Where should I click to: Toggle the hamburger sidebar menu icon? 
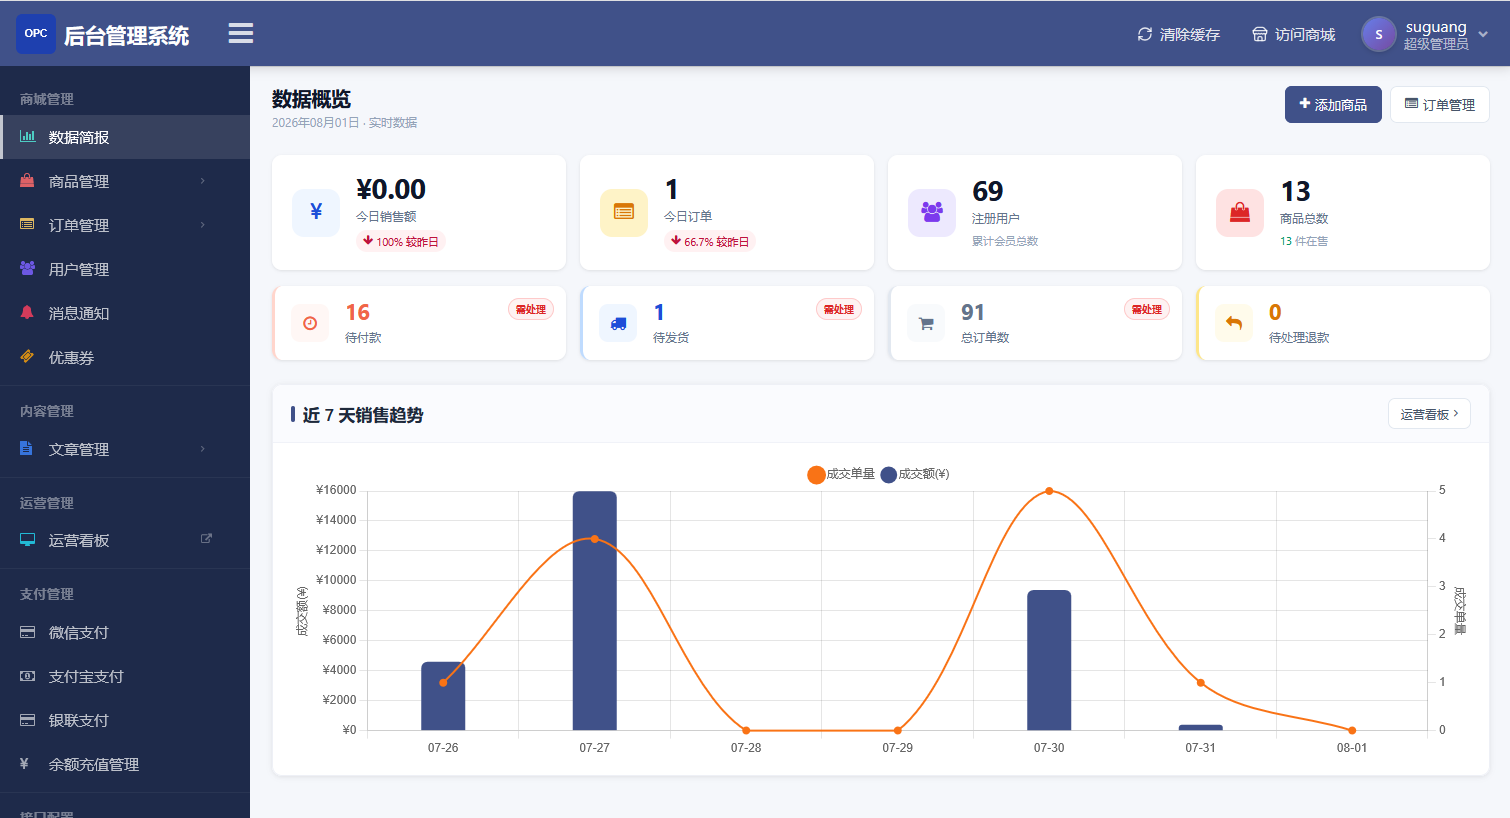240,33
